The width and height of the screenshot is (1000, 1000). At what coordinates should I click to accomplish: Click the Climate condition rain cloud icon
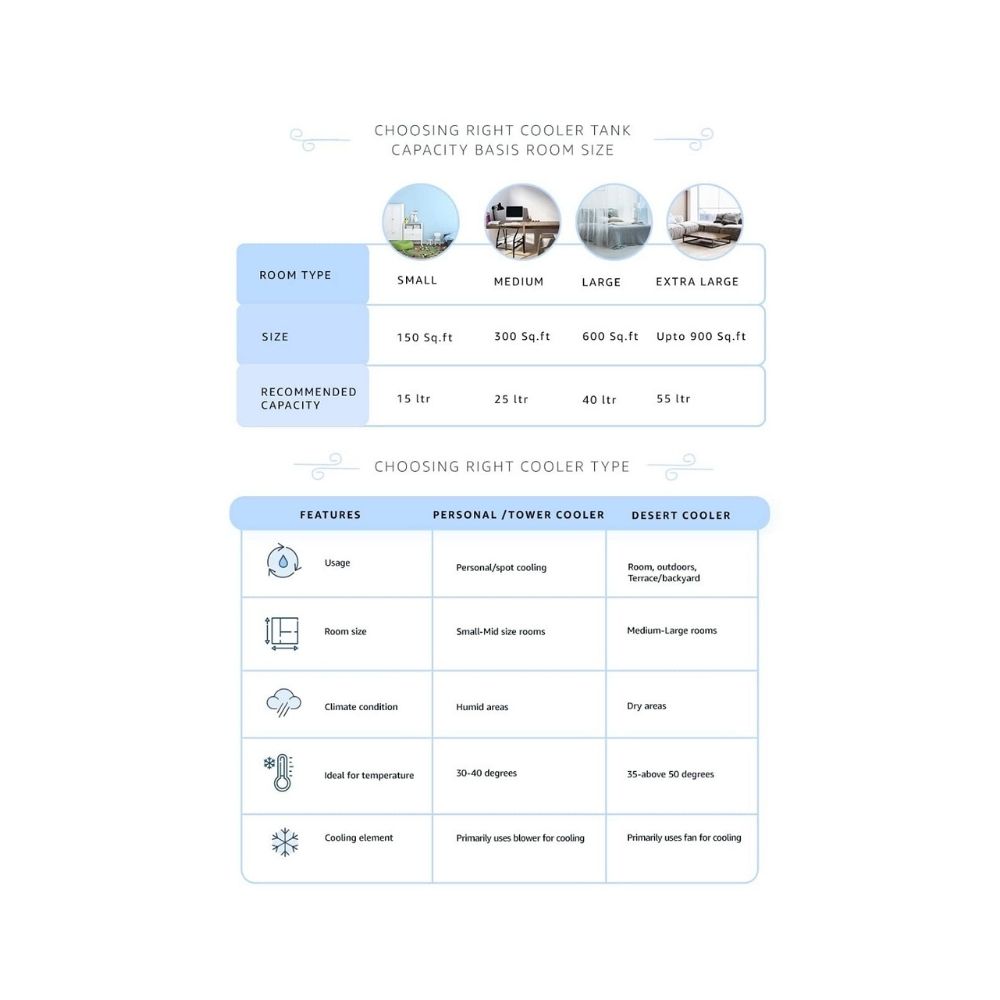[x=284, y=703]
